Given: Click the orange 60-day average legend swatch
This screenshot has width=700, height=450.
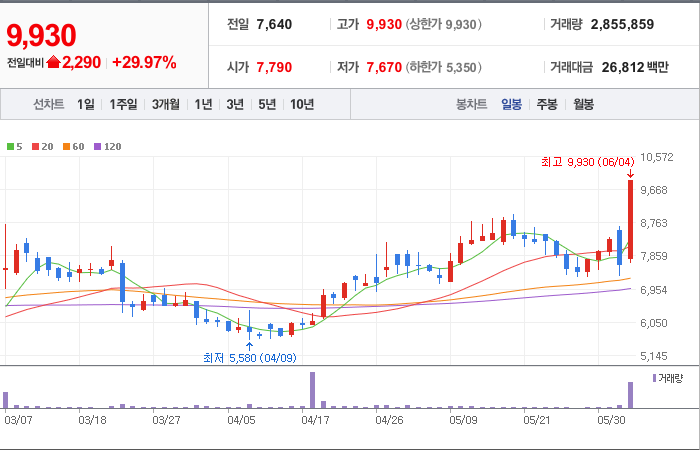Looking at the screenshot, I should click(67, 146).
